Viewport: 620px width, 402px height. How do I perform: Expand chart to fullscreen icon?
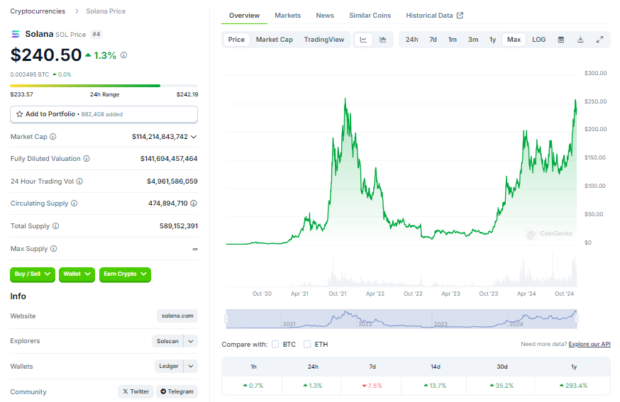point(599,40)
